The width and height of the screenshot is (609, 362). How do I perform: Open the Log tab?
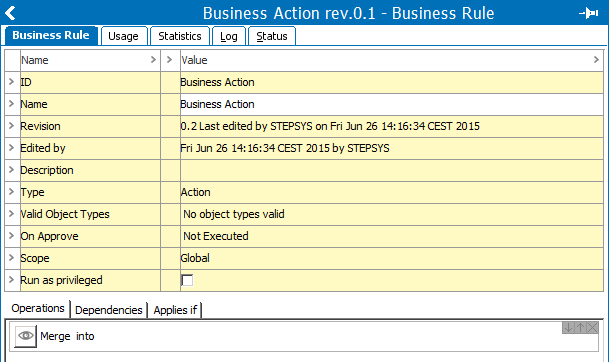229,36
